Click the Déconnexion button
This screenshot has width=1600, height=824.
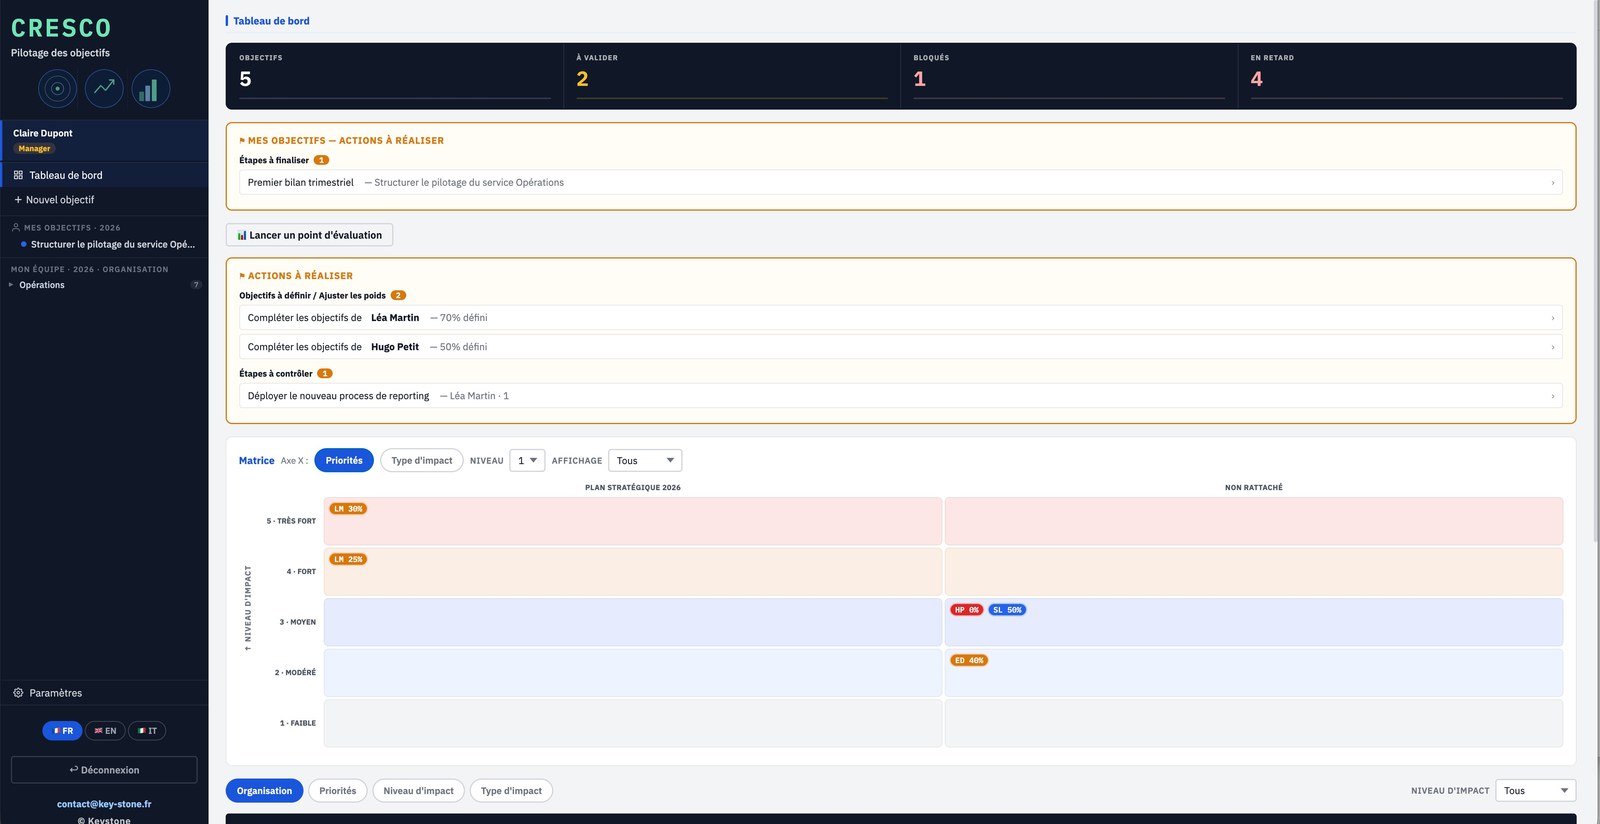(x=104, y=770)
